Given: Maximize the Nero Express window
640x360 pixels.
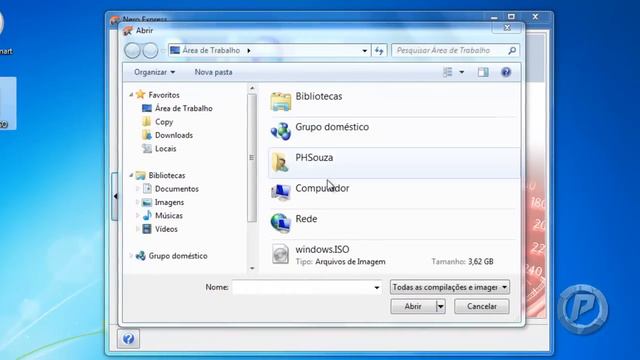Looking at the screenshot, I should point(511,17).
